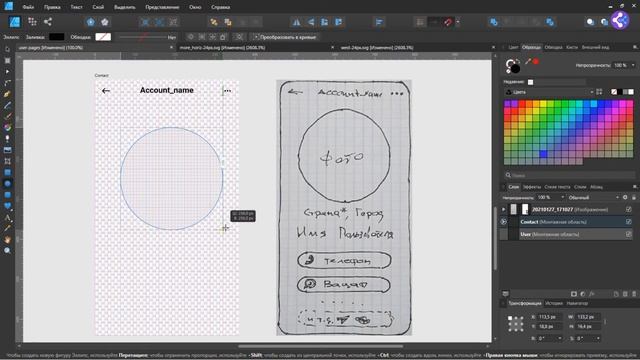
Task: Click the boolean Divide operation icon
Action: (x=550, y=22)
